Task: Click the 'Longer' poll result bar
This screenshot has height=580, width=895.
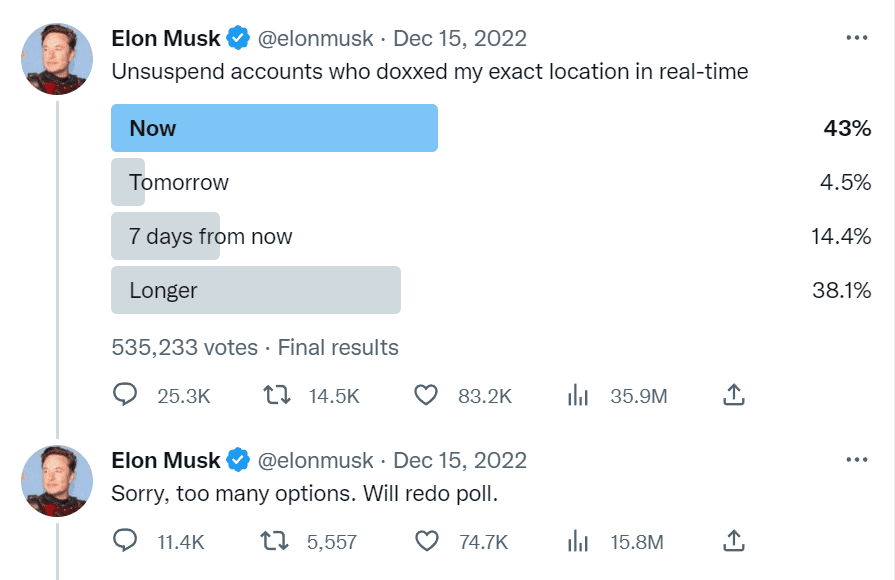Action: (x=256, y=290)
